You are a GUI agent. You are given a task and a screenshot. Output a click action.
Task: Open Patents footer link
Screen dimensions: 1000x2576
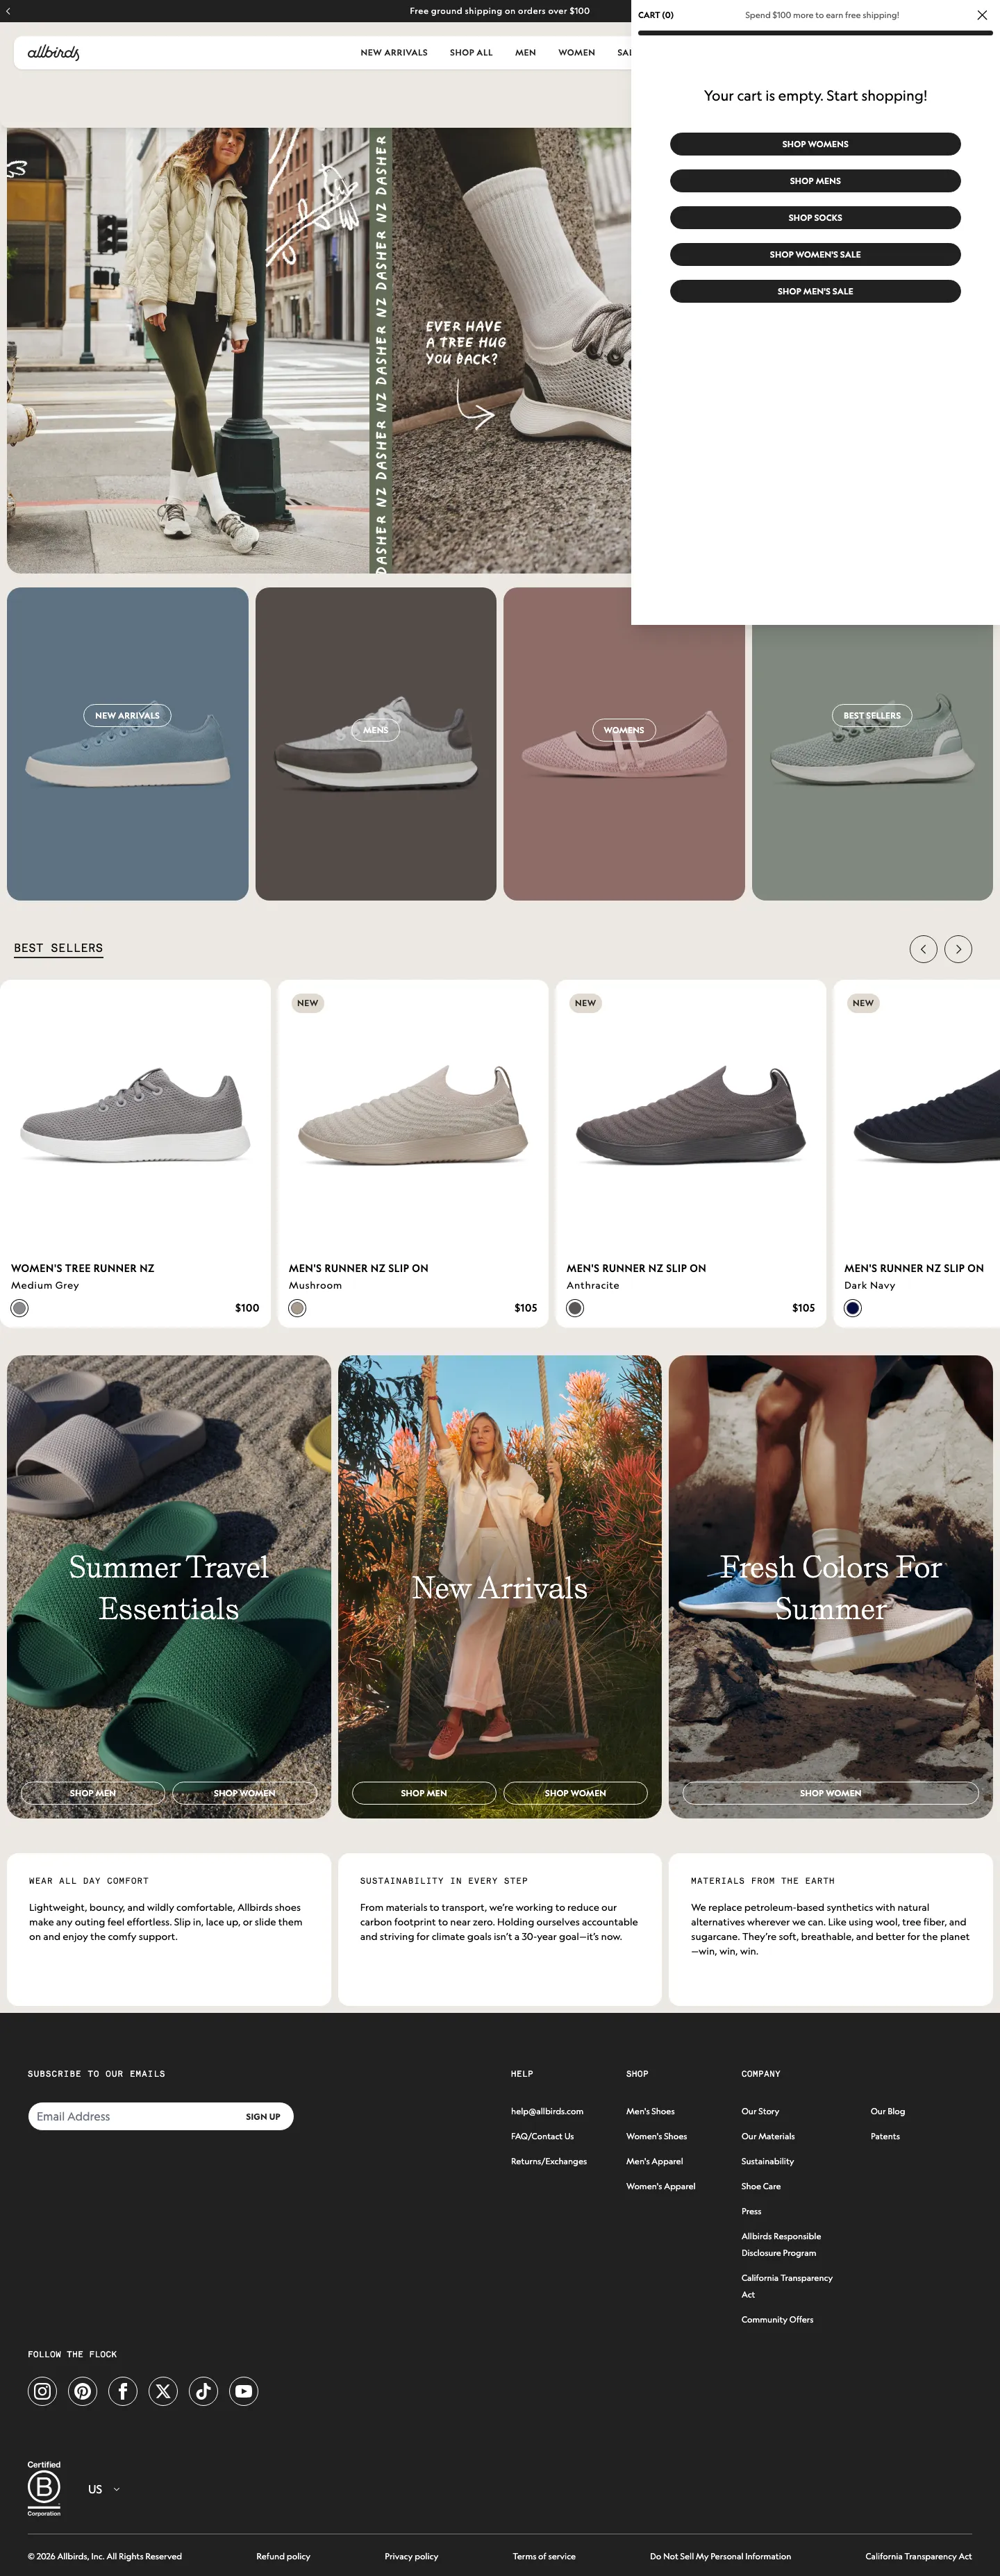click(x=885, y=2136)
